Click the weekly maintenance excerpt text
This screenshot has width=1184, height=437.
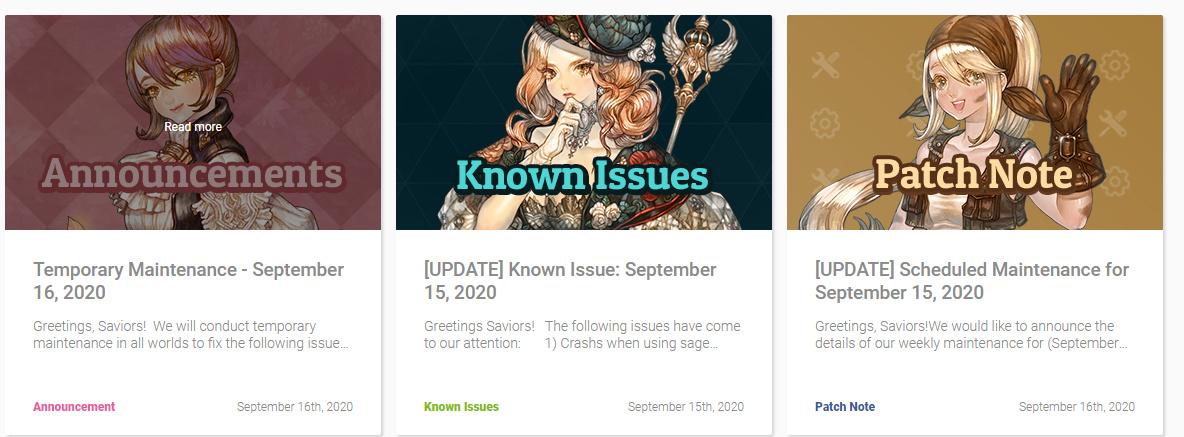(972, 335)
